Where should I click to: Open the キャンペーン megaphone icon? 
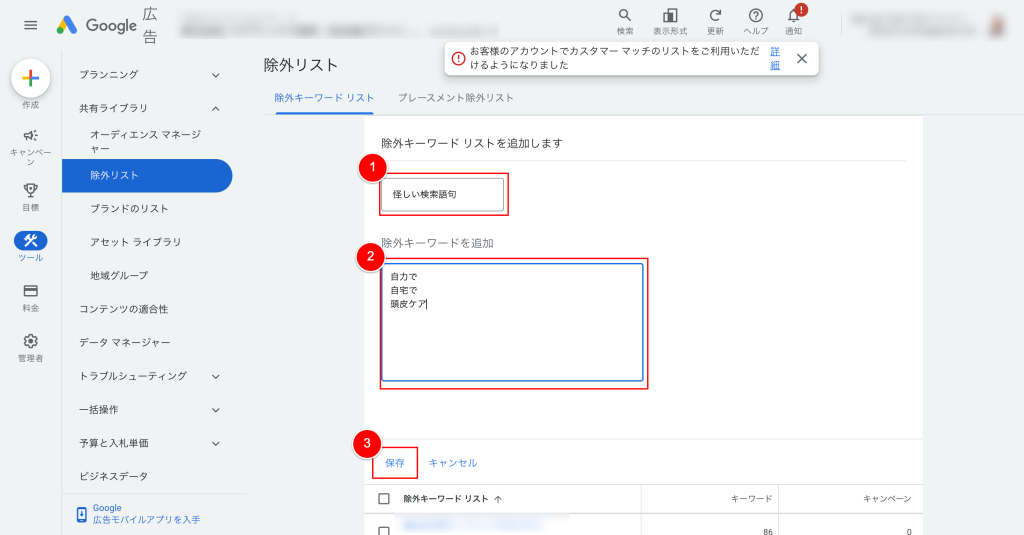30,136
